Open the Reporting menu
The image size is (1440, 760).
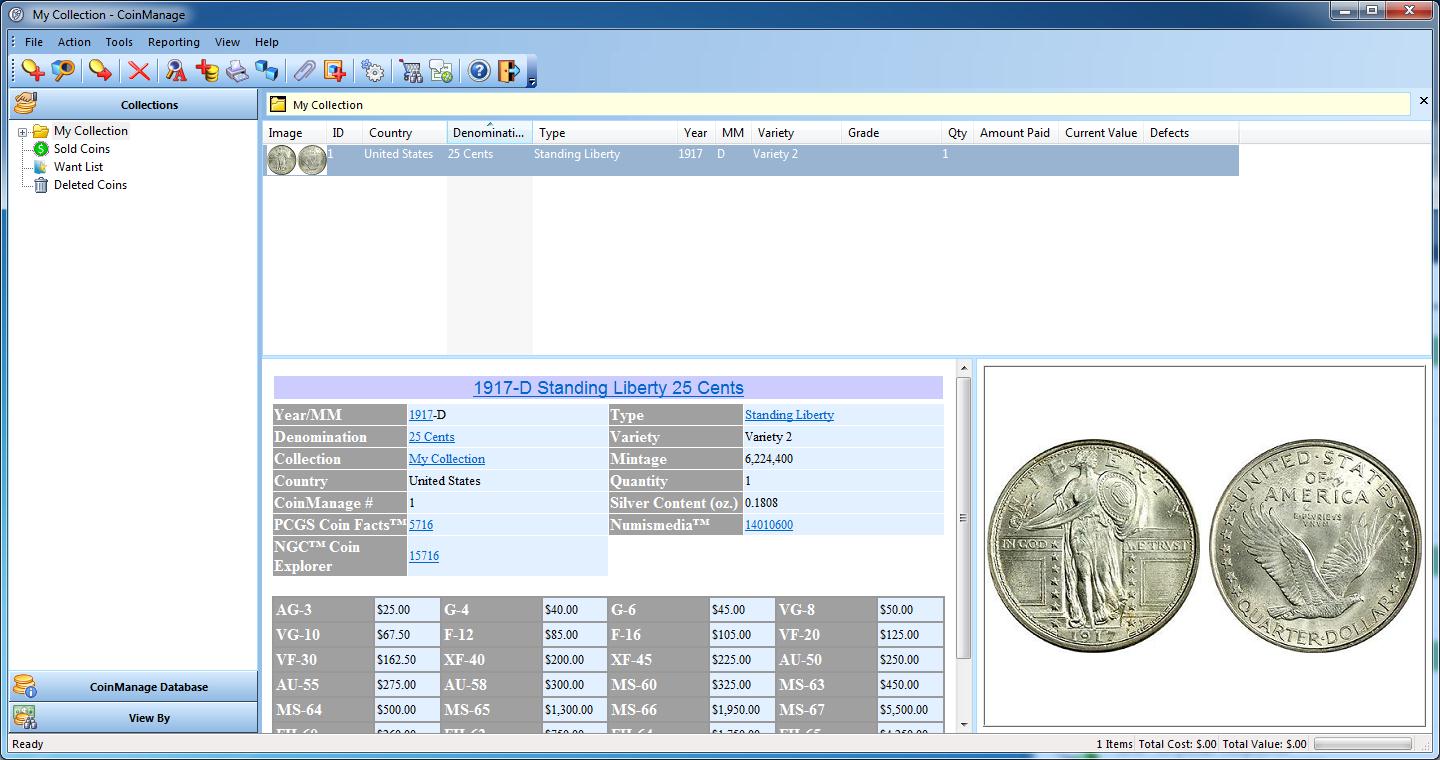point(174,42)
